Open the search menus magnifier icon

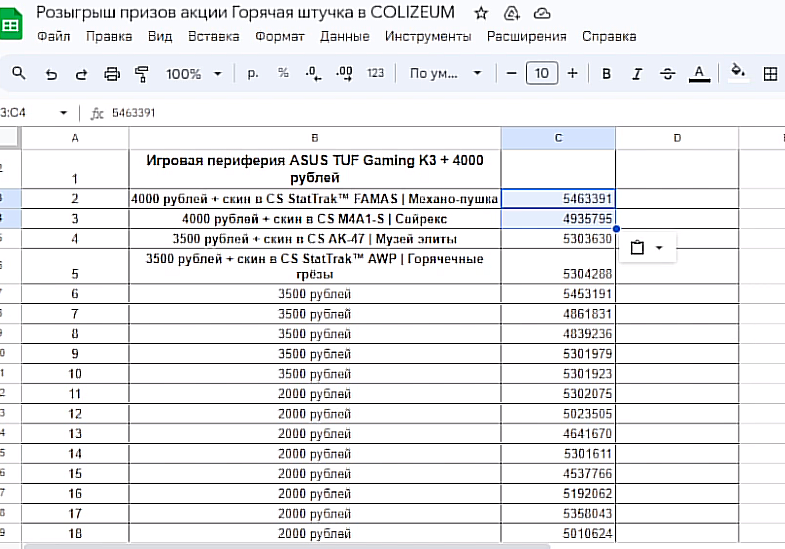19,74
